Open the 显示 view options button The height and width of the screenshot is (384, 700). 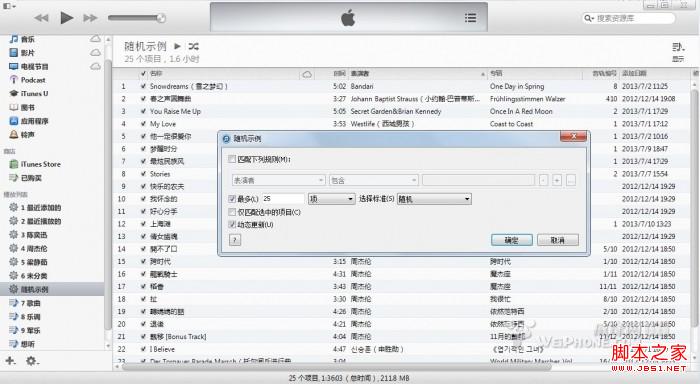(678, 52)
